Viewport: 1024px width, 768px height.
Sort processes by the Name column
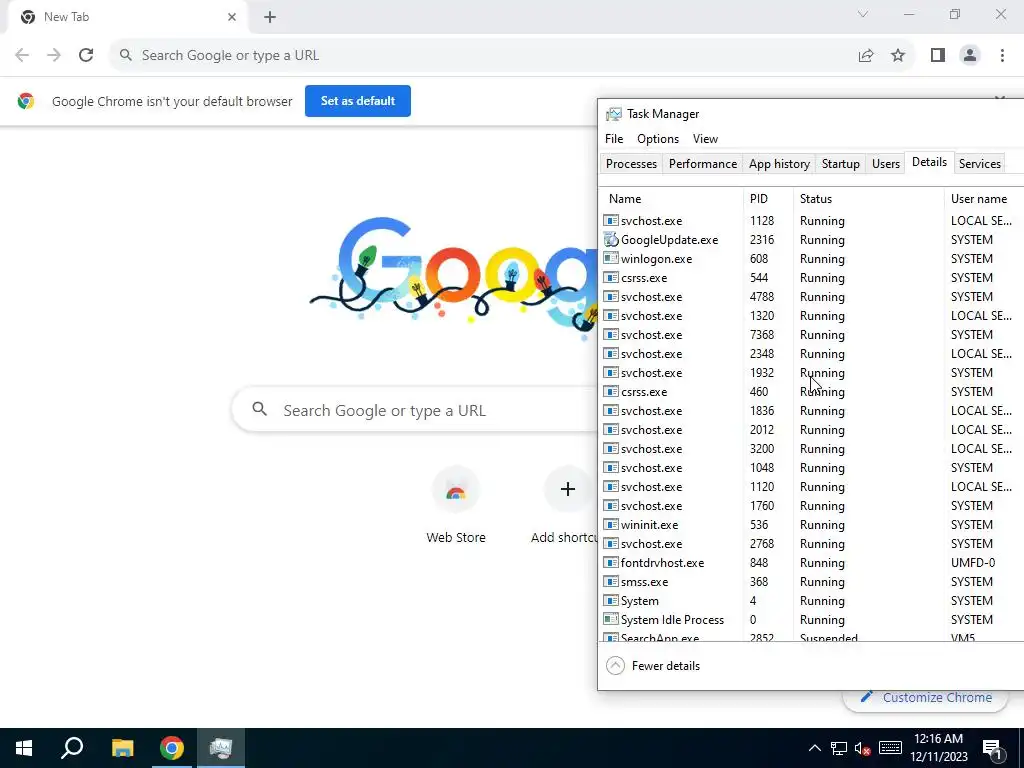click(671, 199)
